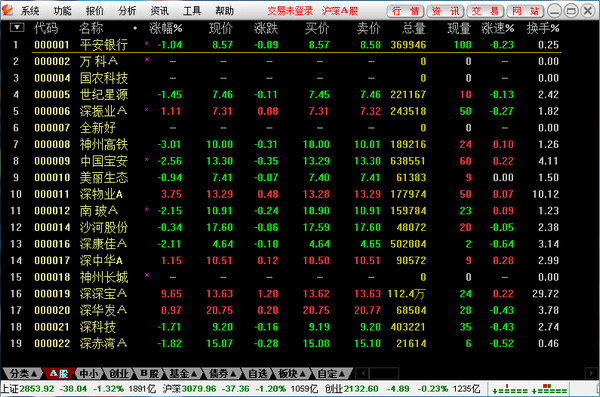The image size is (600, 397).
Task: Open the dropdown arrow beside 代码 header
Action: (x=17, y=28)
